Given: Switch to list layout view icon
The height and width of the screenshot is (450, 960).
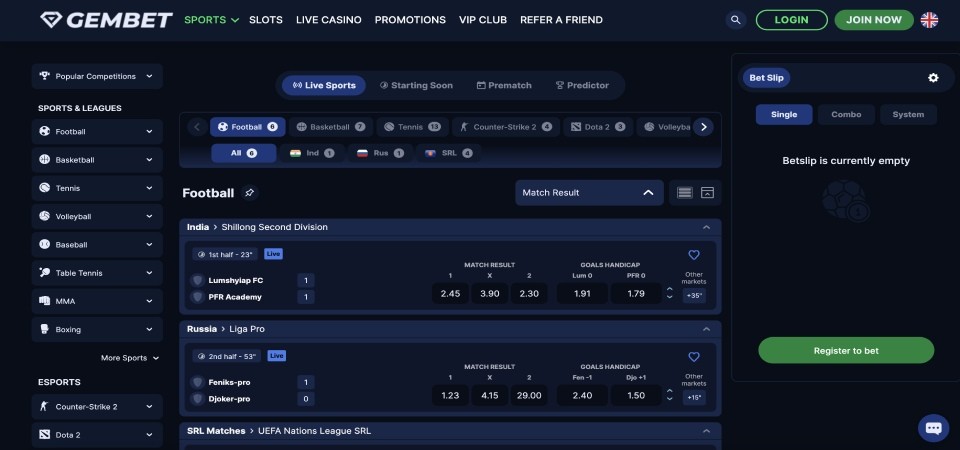Looking at the screenshot, I should click(x=684, y=193).
